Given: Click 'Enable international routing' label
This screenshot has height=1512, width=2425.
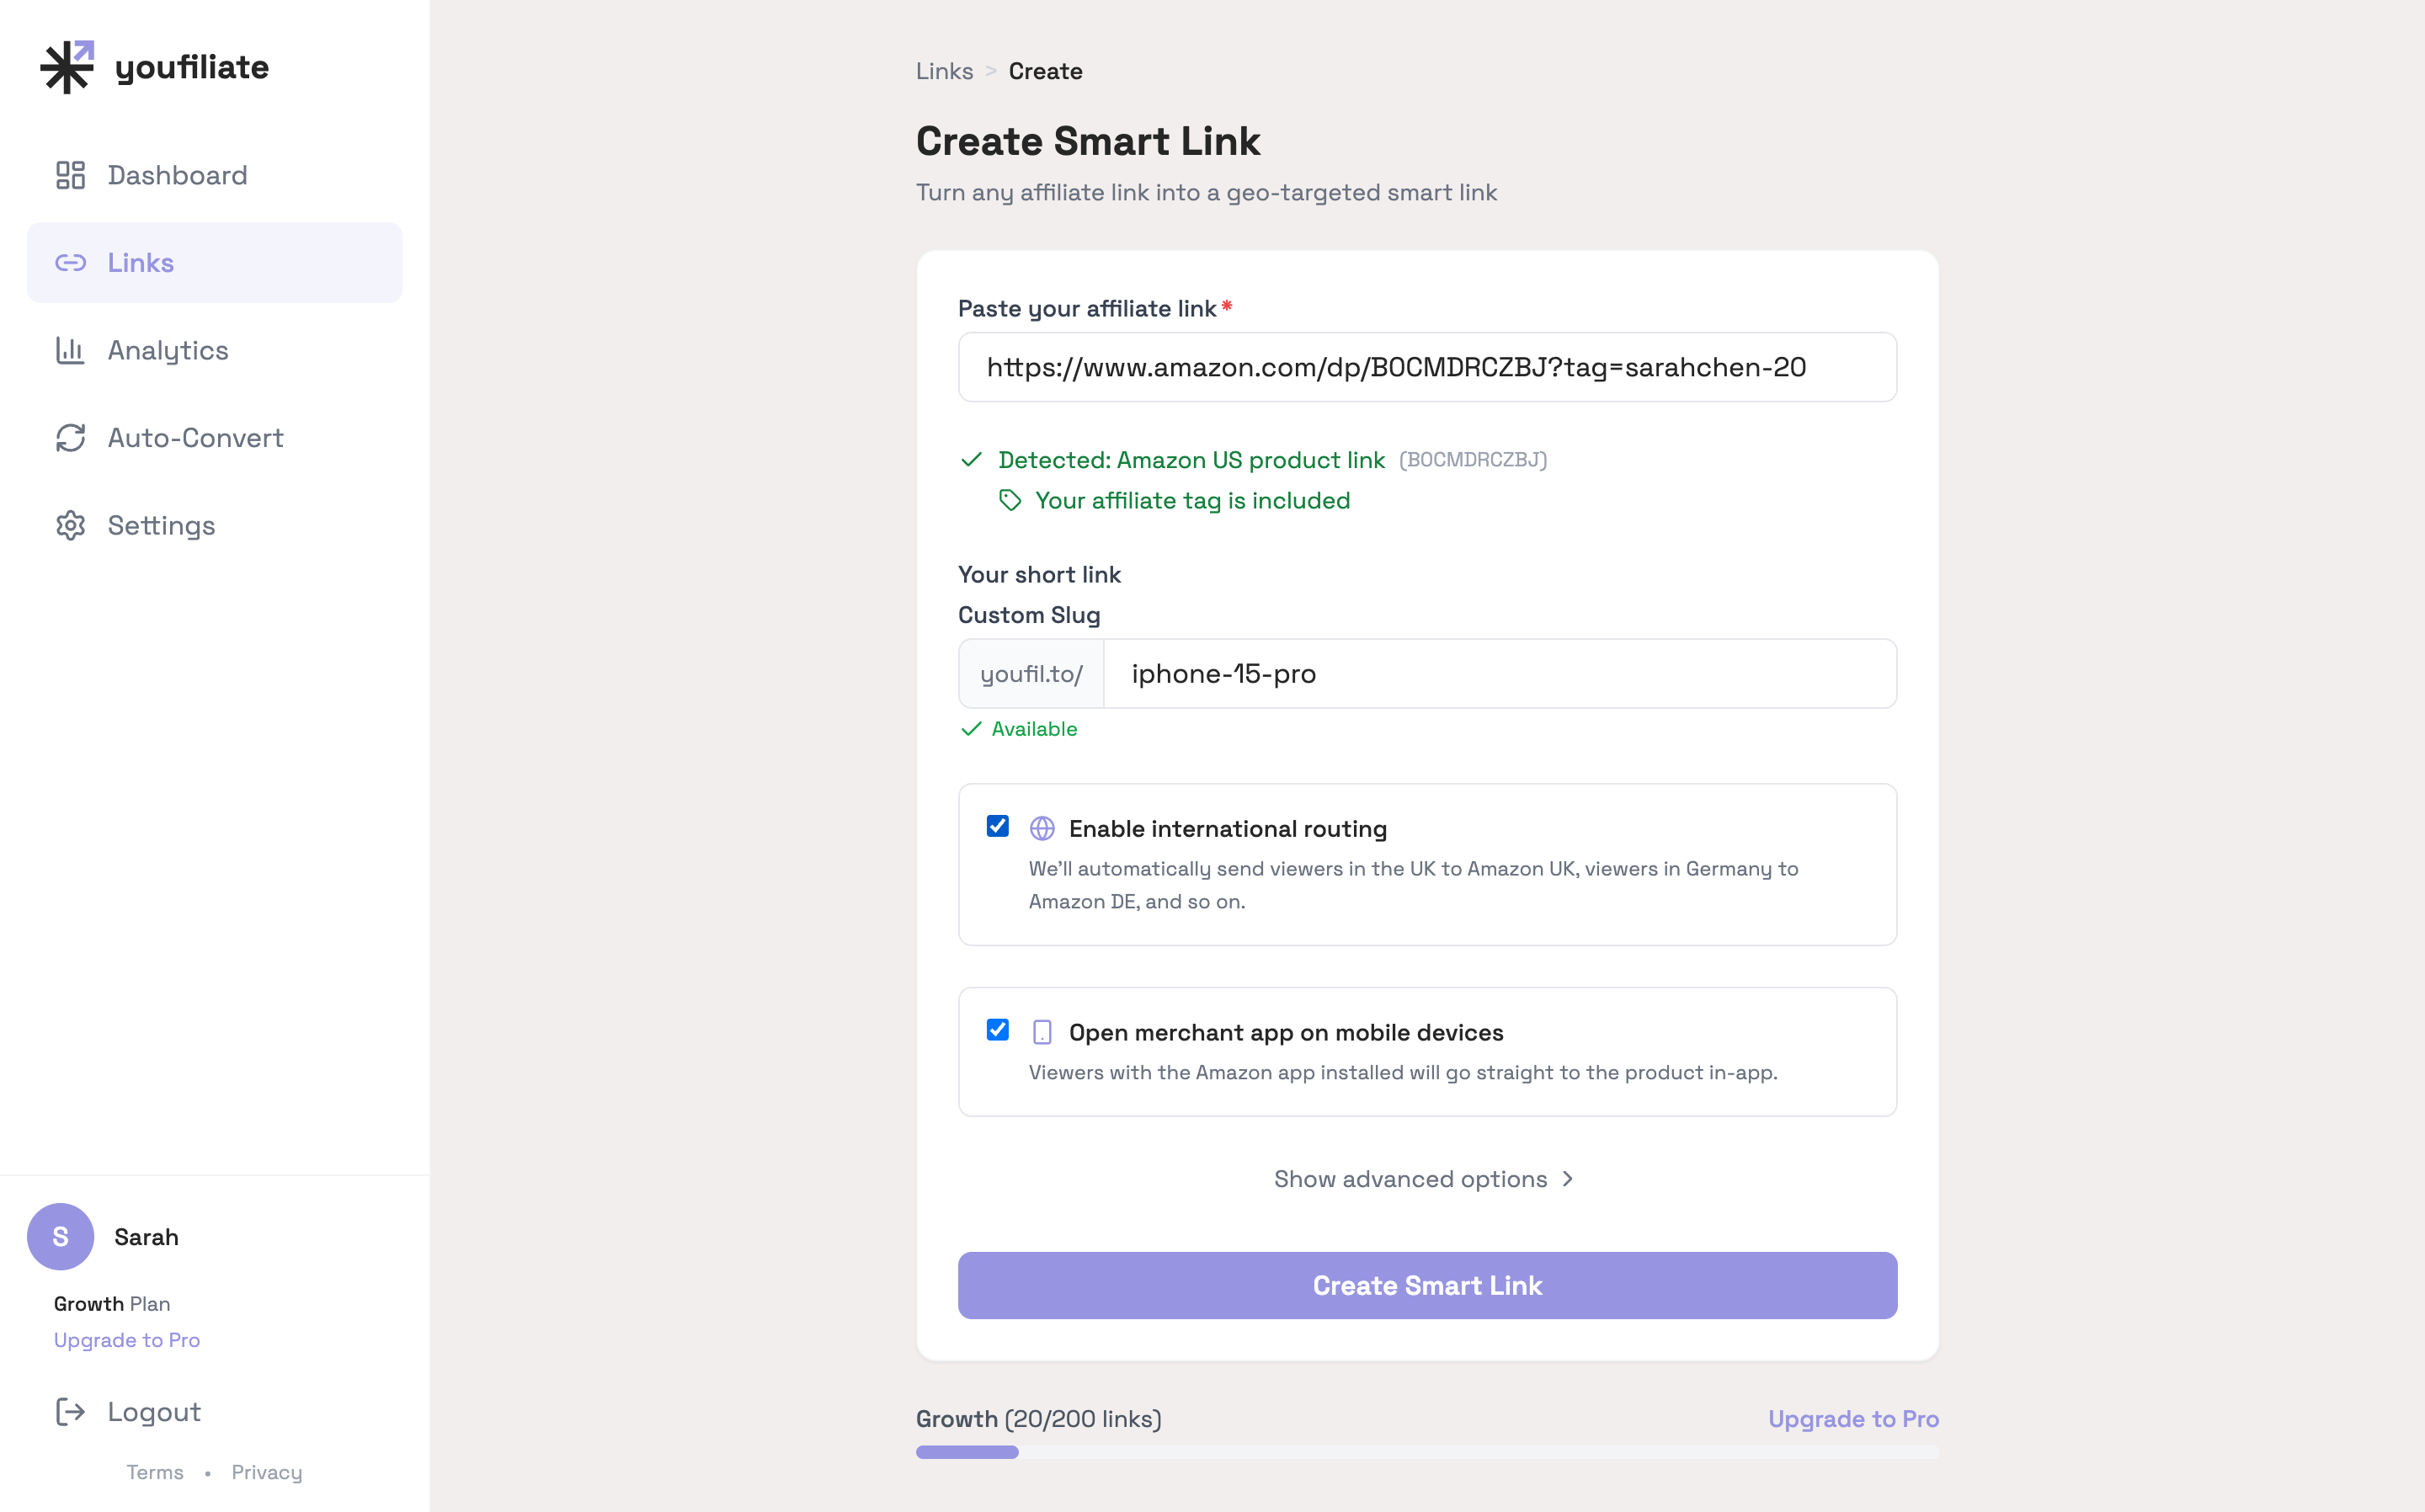Looking at the screenshot, I should click(x=1227, y=829).
